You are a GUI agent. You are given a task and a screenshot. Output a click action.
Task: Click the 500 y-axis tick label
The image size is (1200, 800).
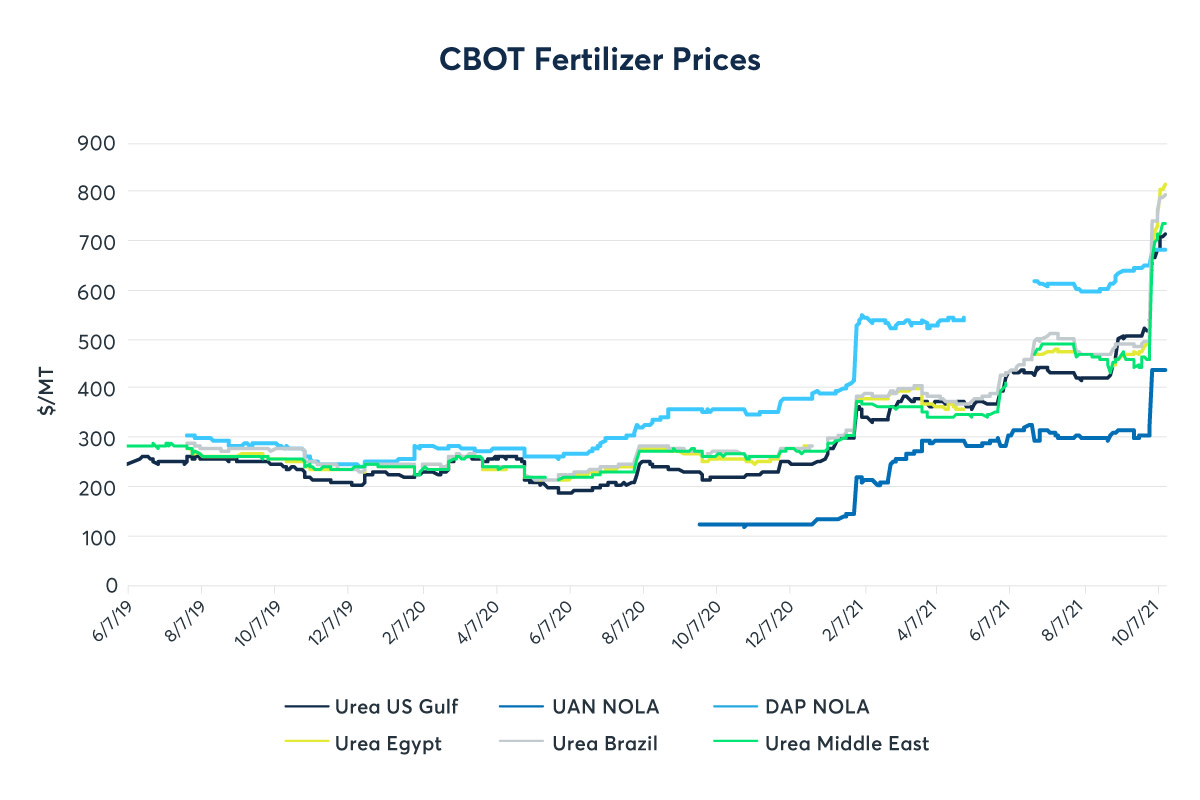point(98,340)
